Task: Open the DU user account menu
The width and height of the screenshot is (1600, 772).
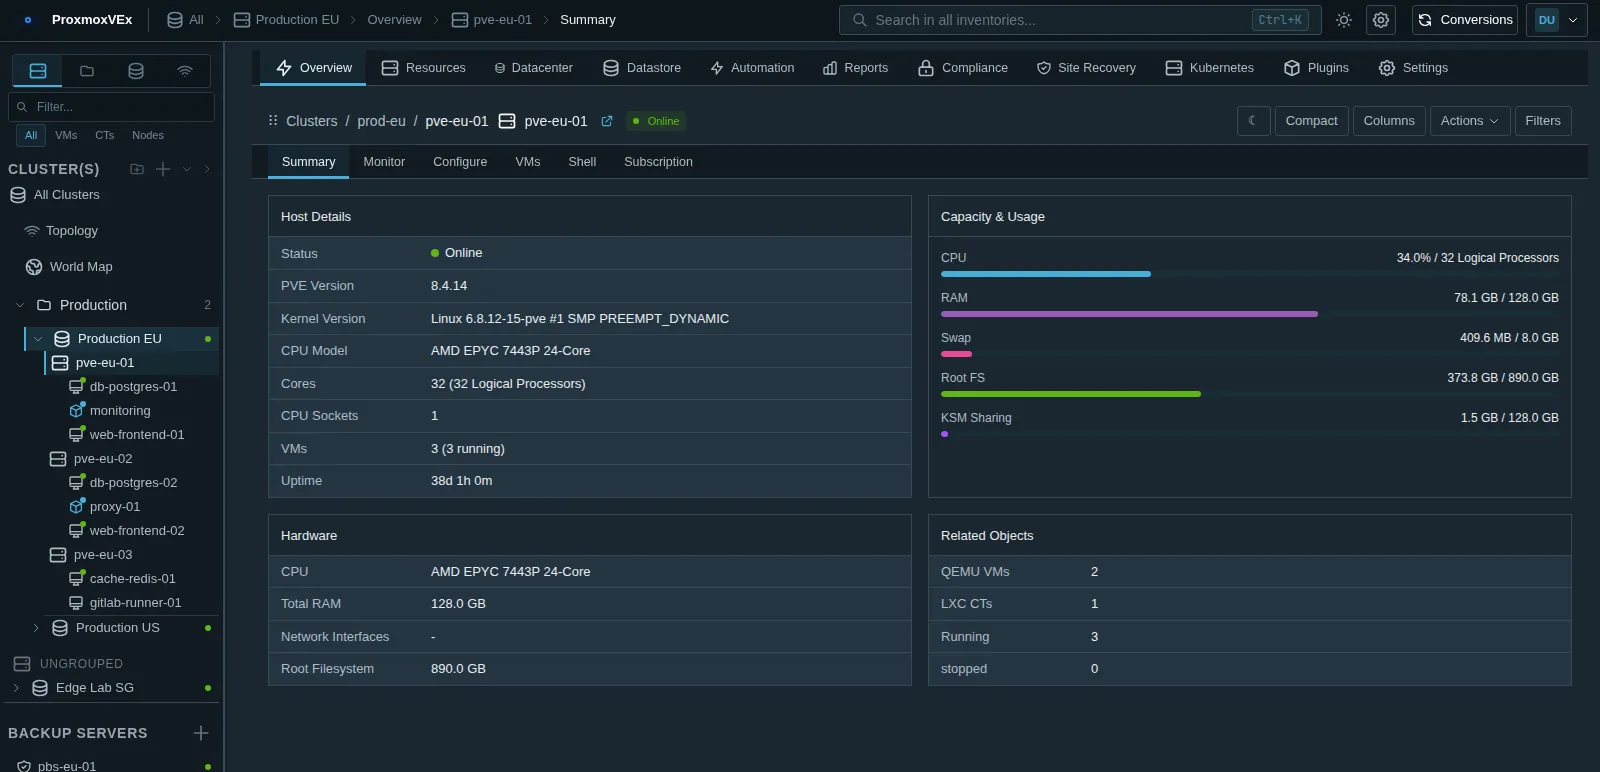Action: click(x=1557, y=20)
